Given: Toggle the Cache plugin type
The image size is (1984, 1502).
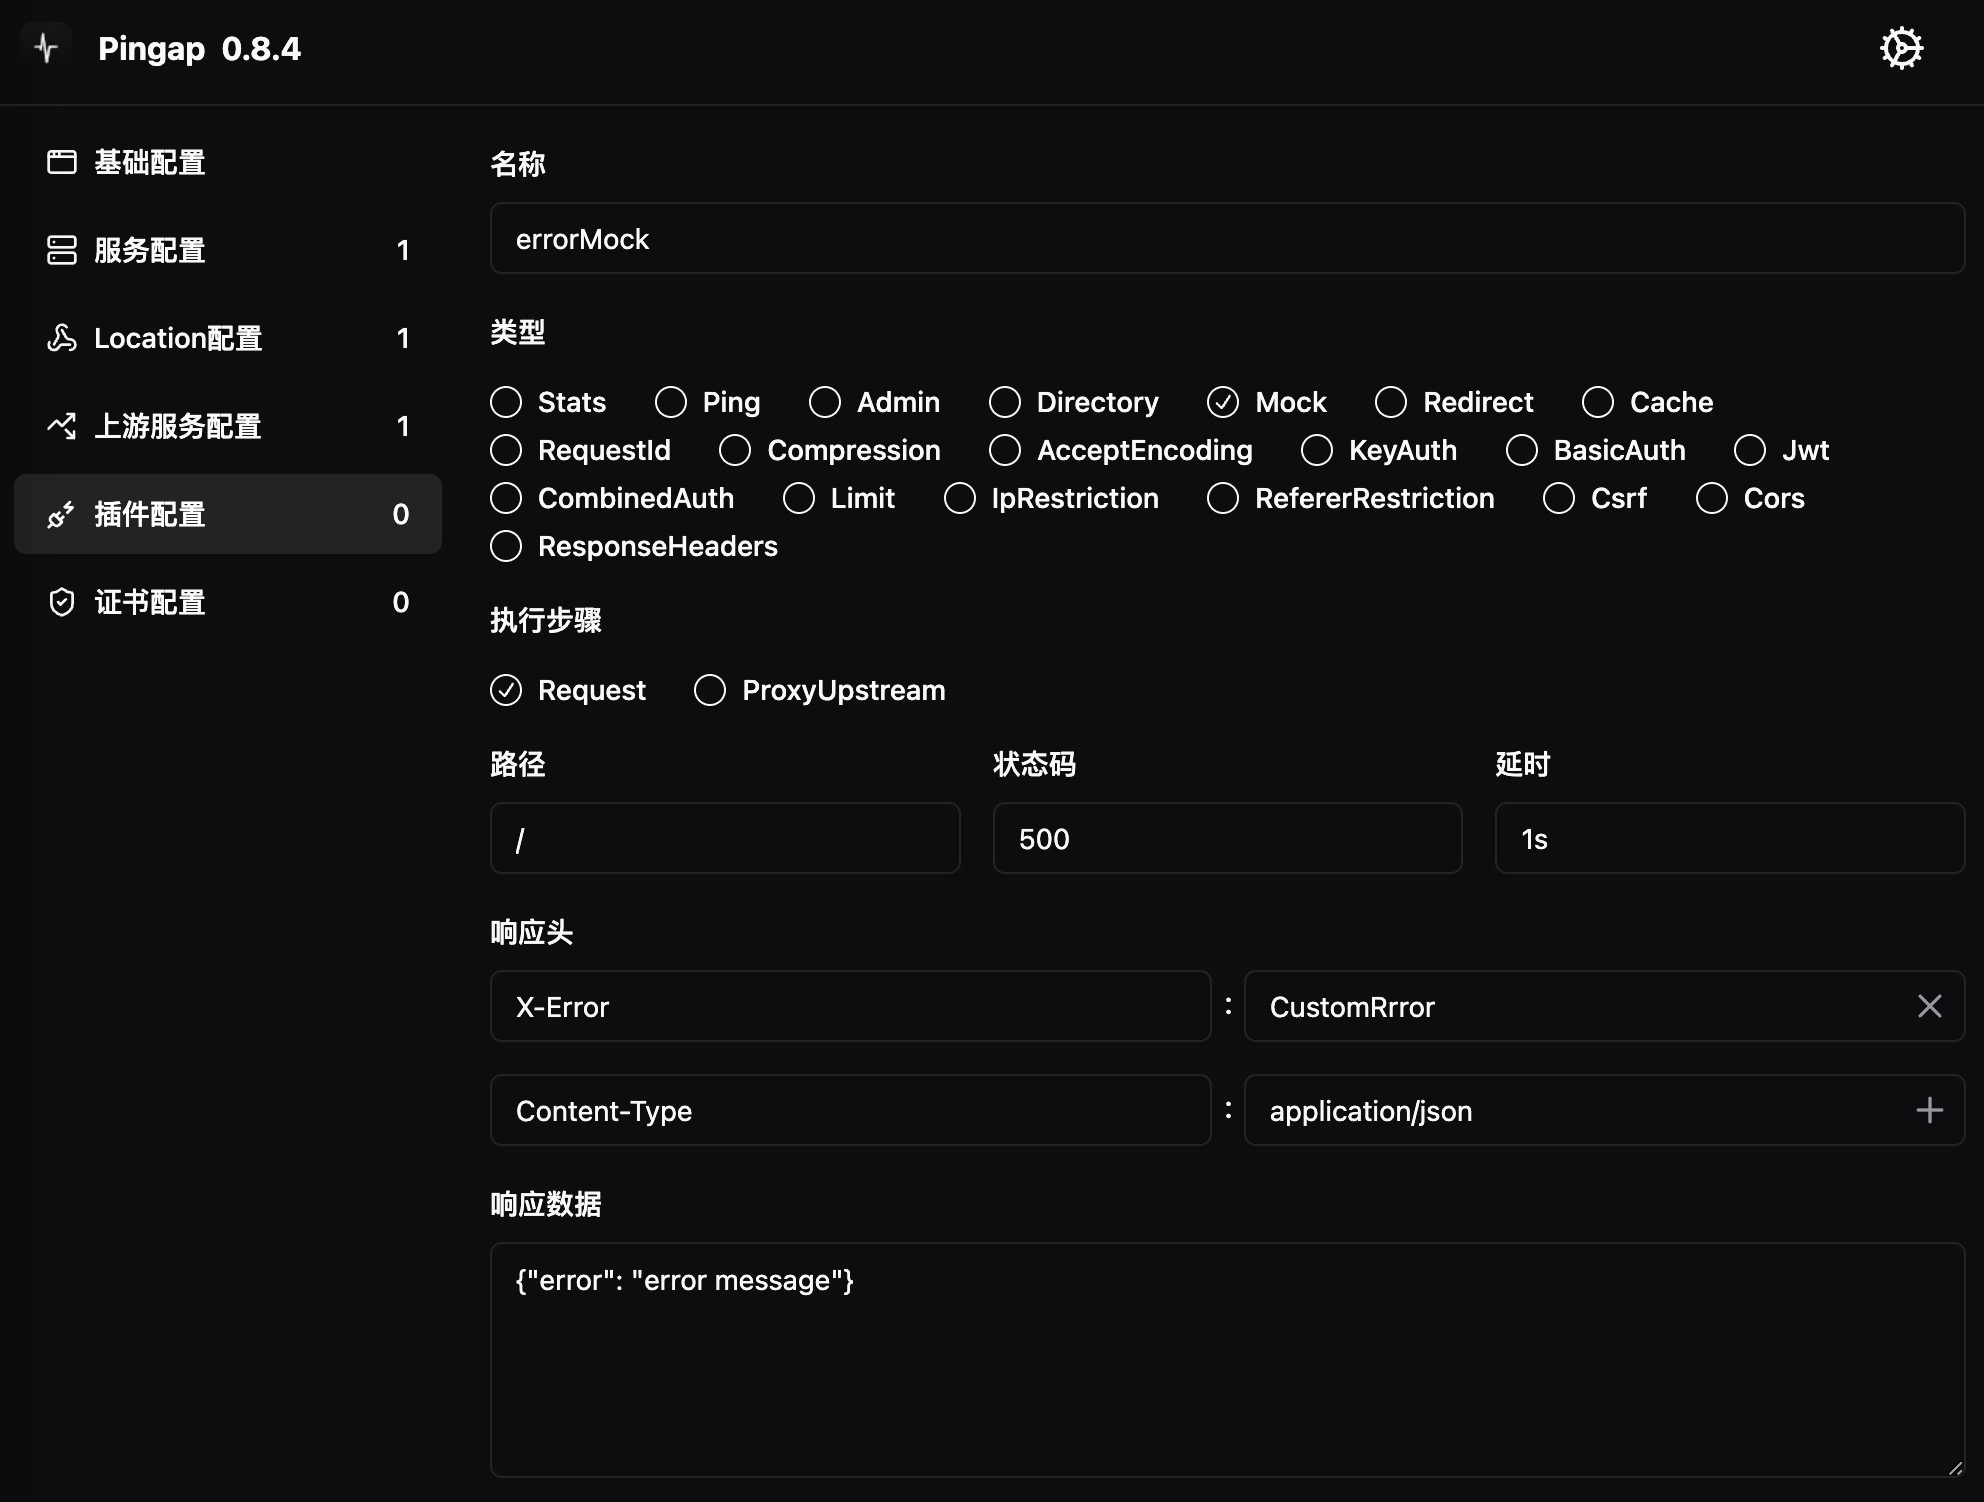Looking at the screenshot, I should [x=1599, y=402].
